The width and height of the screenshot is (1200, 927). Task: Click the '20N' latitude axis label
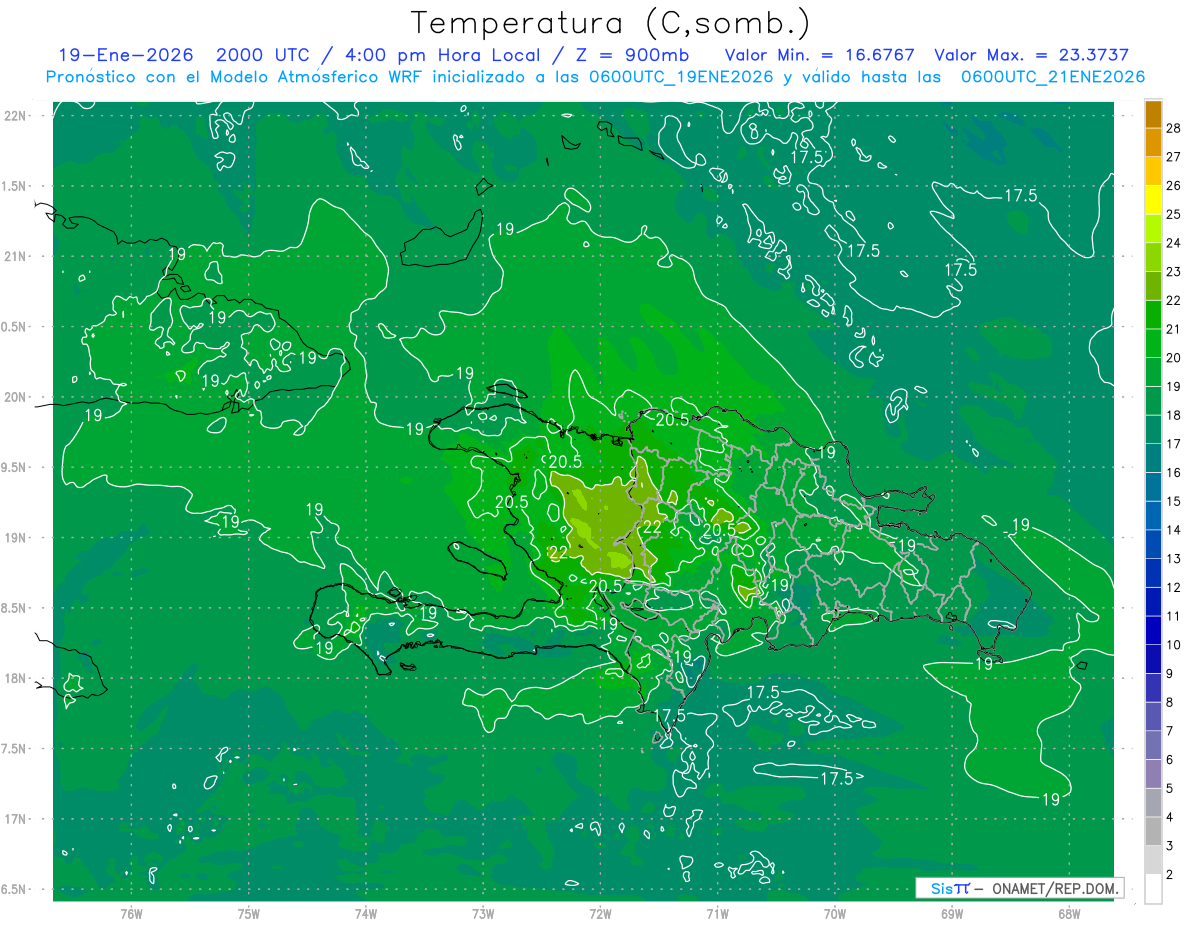[16, 397]
